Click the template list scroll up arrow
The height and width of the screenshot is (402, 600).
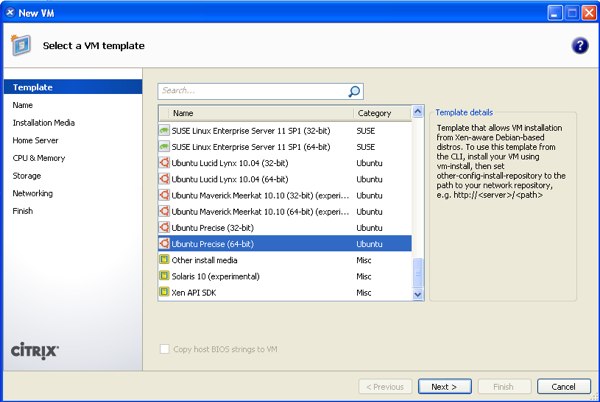click(x=418, y=112)
